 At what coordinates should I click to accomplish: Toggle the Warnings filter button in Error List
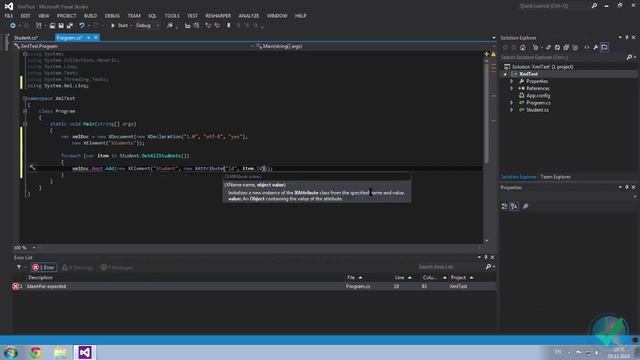[78, 267]
